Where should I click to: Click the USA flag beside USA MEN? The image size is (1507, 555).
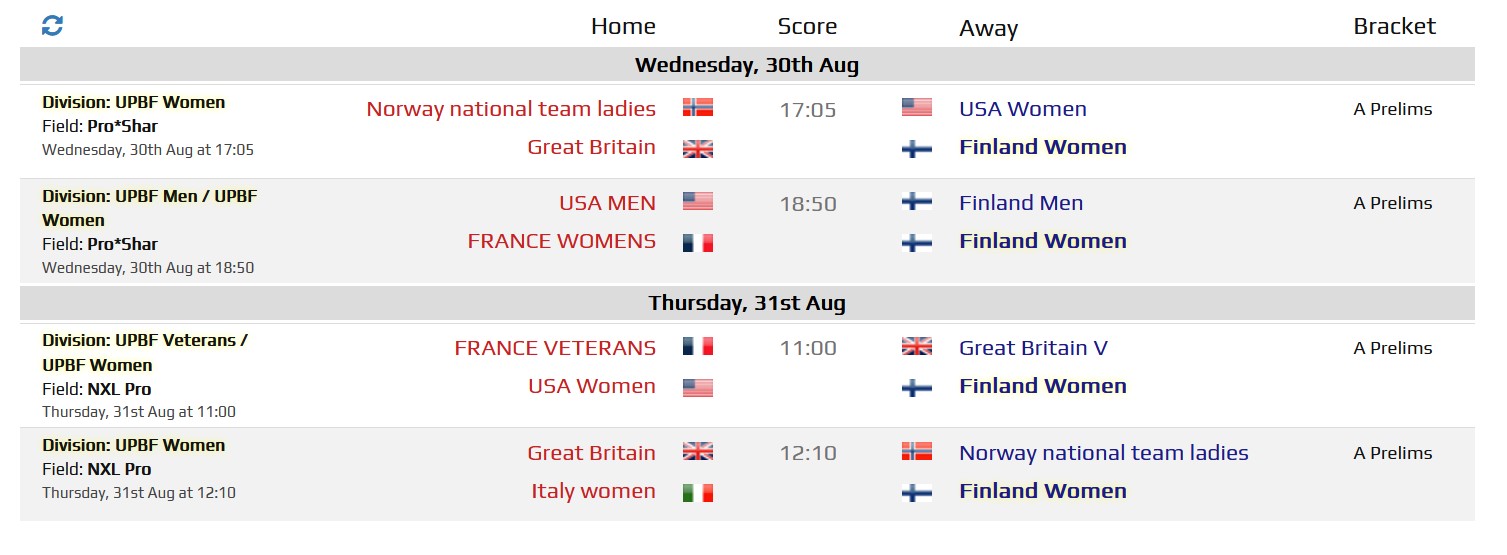698,202
